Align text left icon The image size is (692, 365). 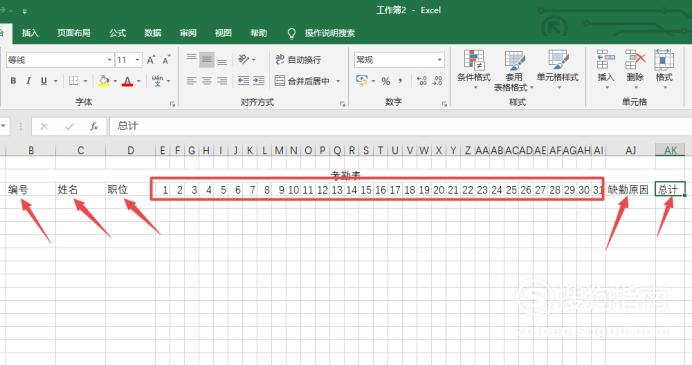[191, 81]
